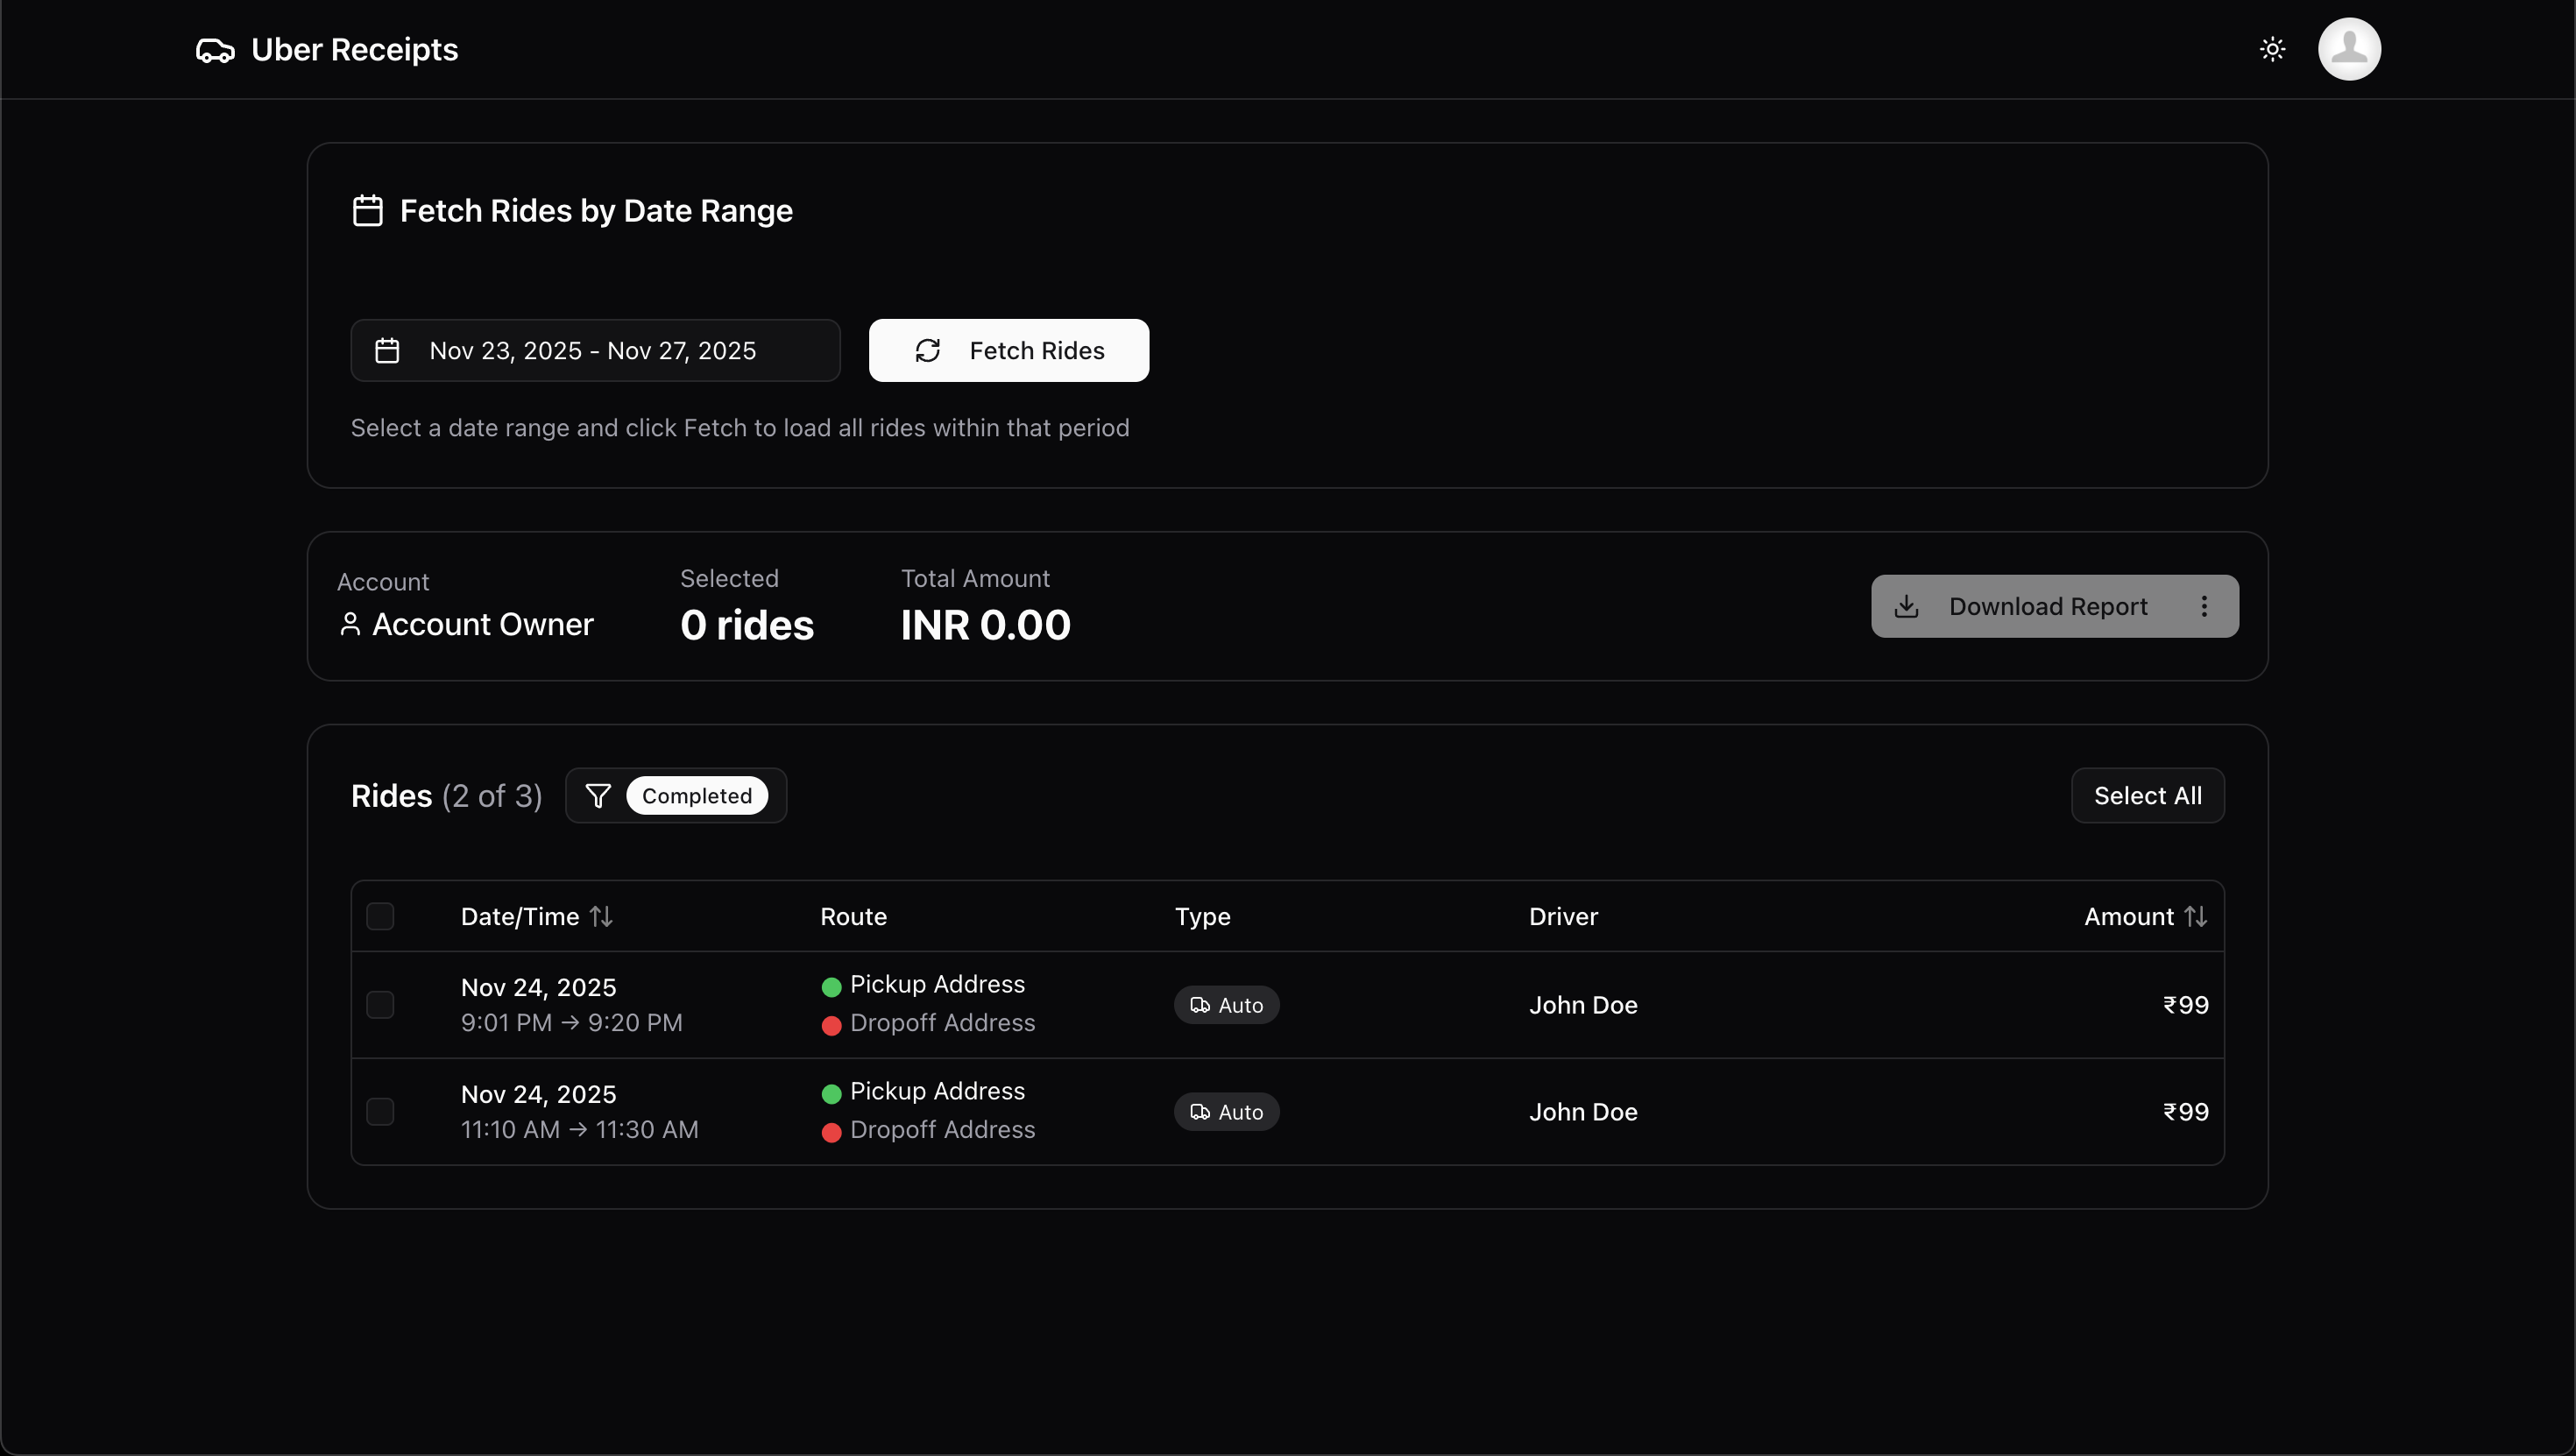The width and height of the screenshot is (2576, 1456).
Task: Click the calendar icon in date field
Action: [387, 351]
